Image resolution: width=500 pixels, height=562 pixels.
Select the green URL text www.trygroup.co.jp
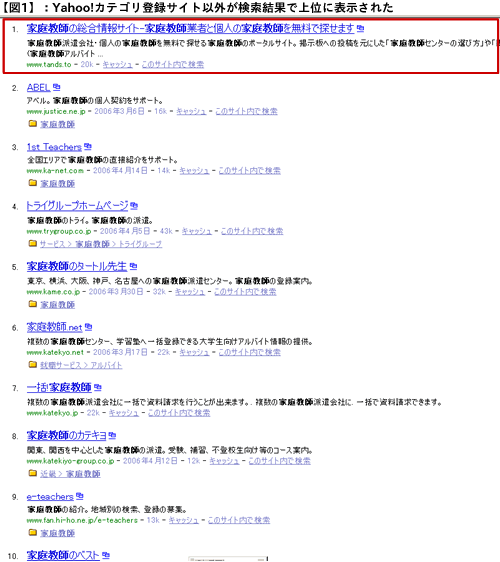[59, 232]
